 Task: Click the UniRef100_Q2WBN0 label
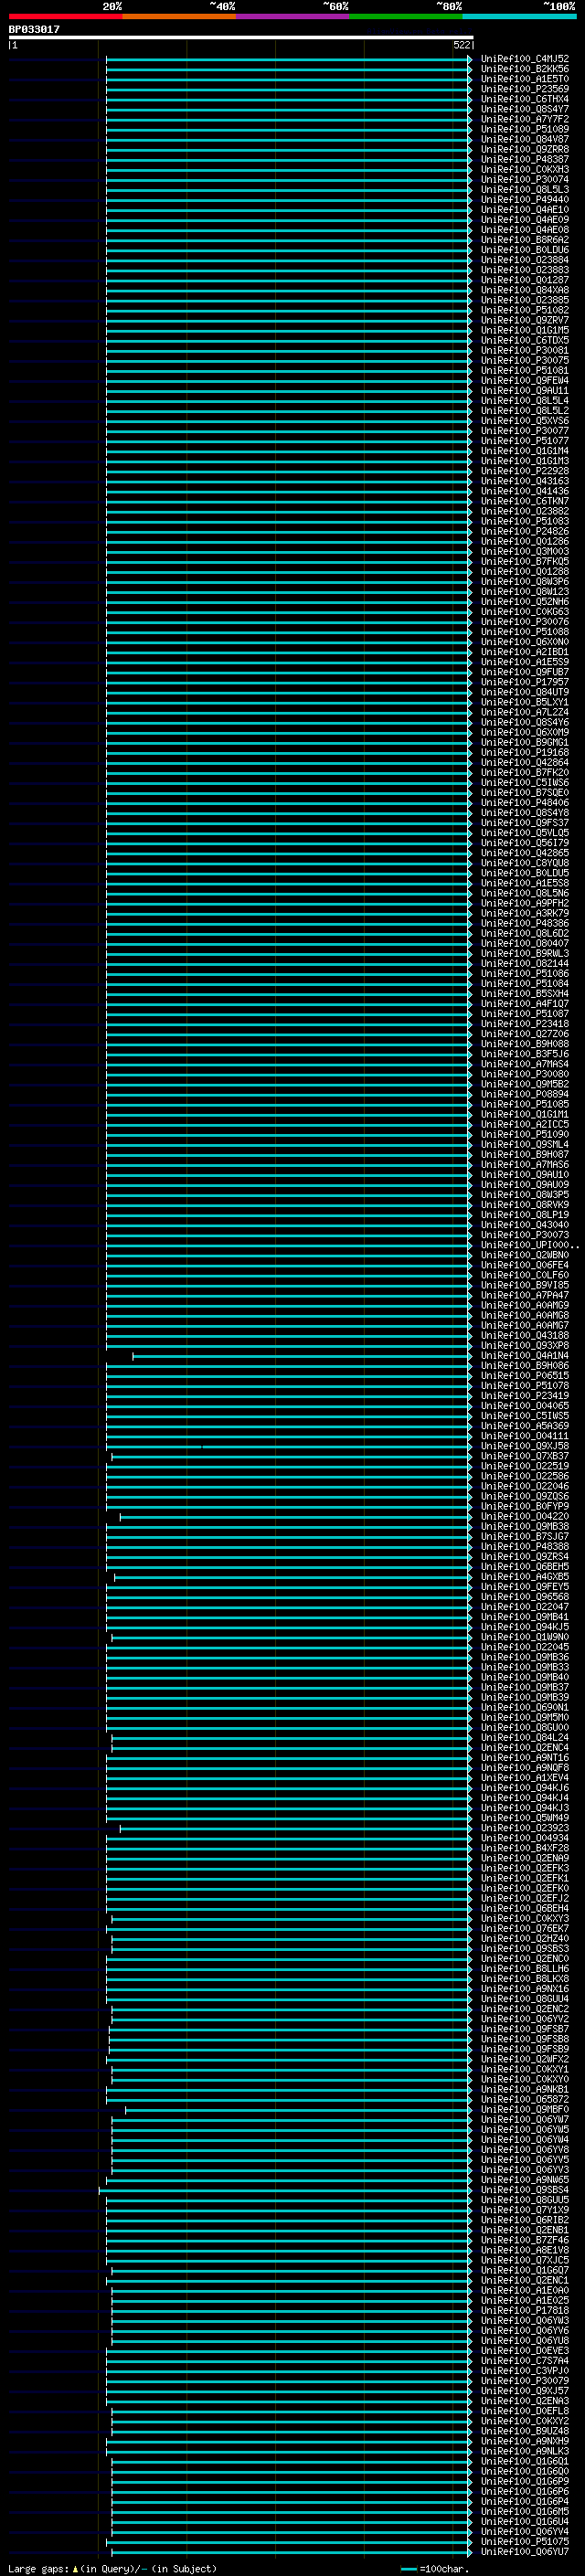(525, 1255)
